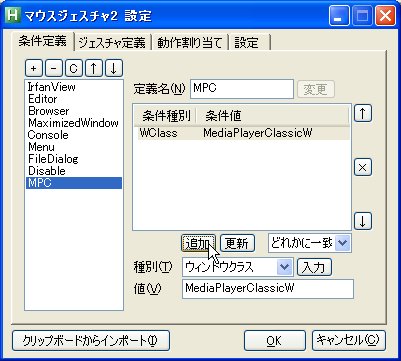401x361 pixels.
Task: Select Browser in the definition list
Action: tap(74, 111)
